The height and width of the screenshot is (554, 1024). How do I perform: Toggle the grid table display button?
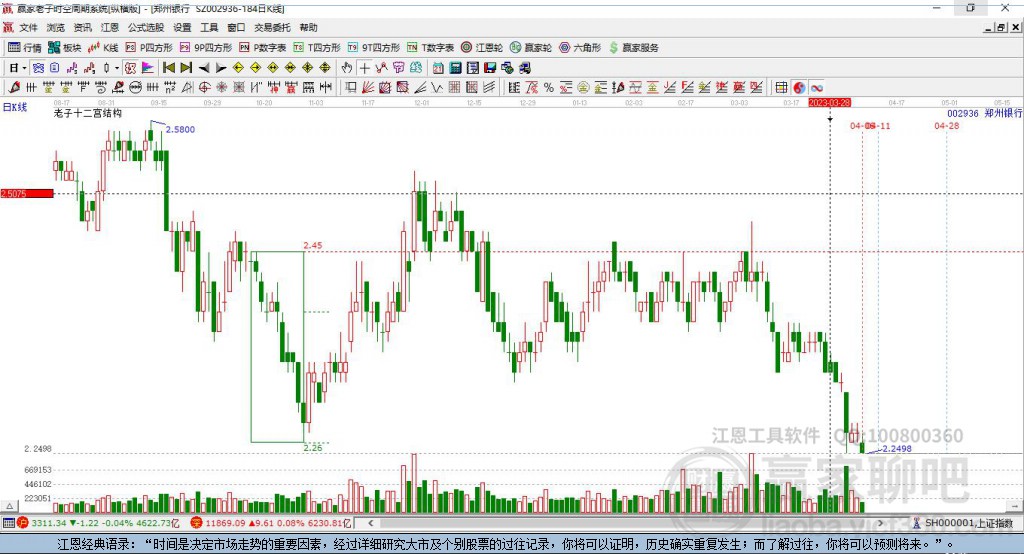point(781,88)
